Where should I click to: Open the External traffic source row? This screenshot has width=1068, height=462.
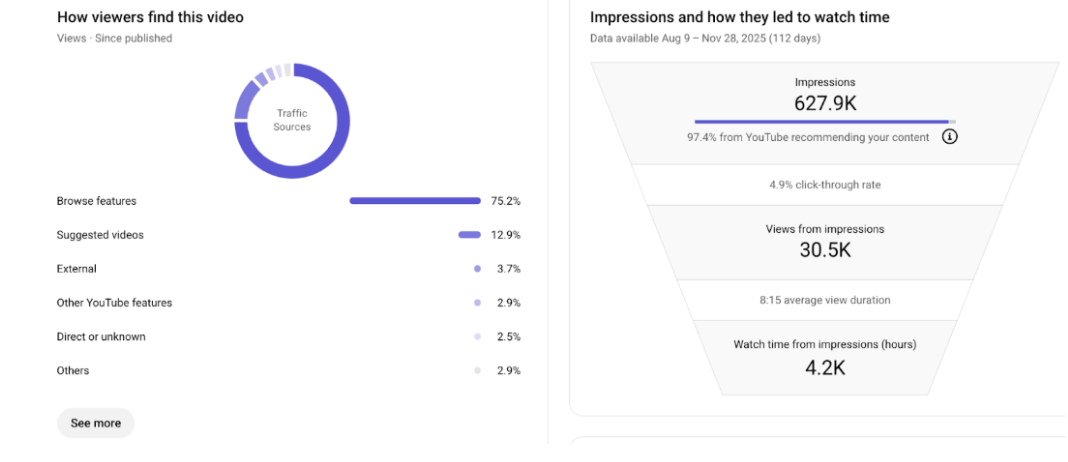pos(77,269)
